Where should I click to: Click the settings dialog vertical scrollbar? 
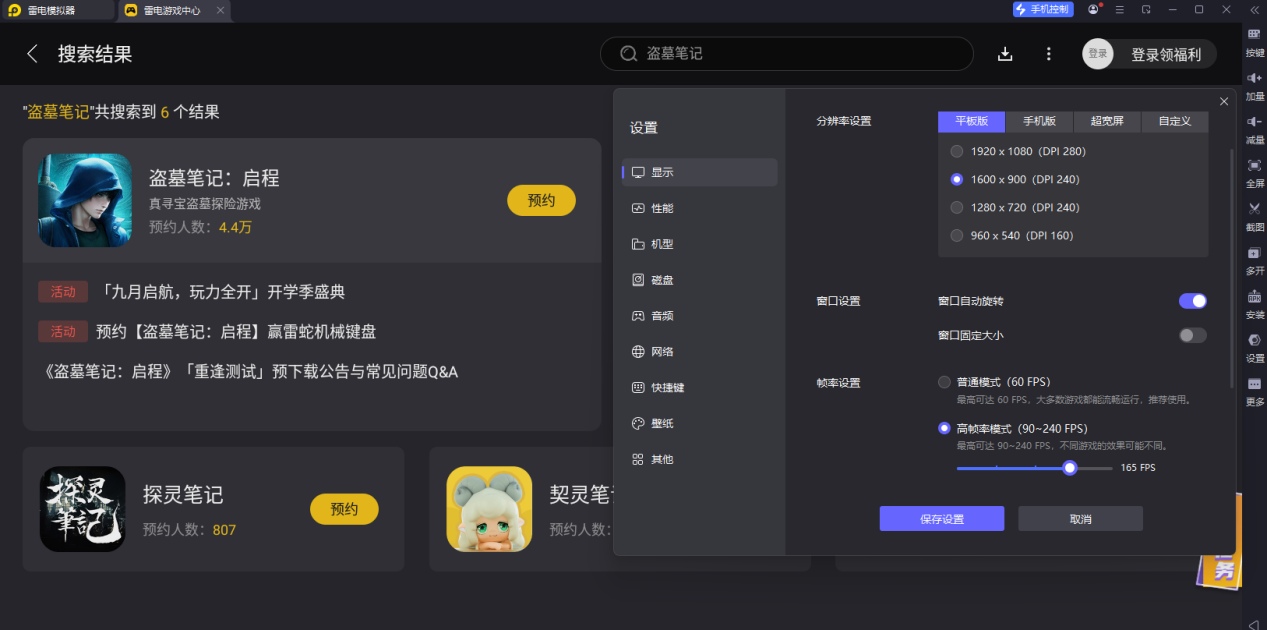point(1233,268)
